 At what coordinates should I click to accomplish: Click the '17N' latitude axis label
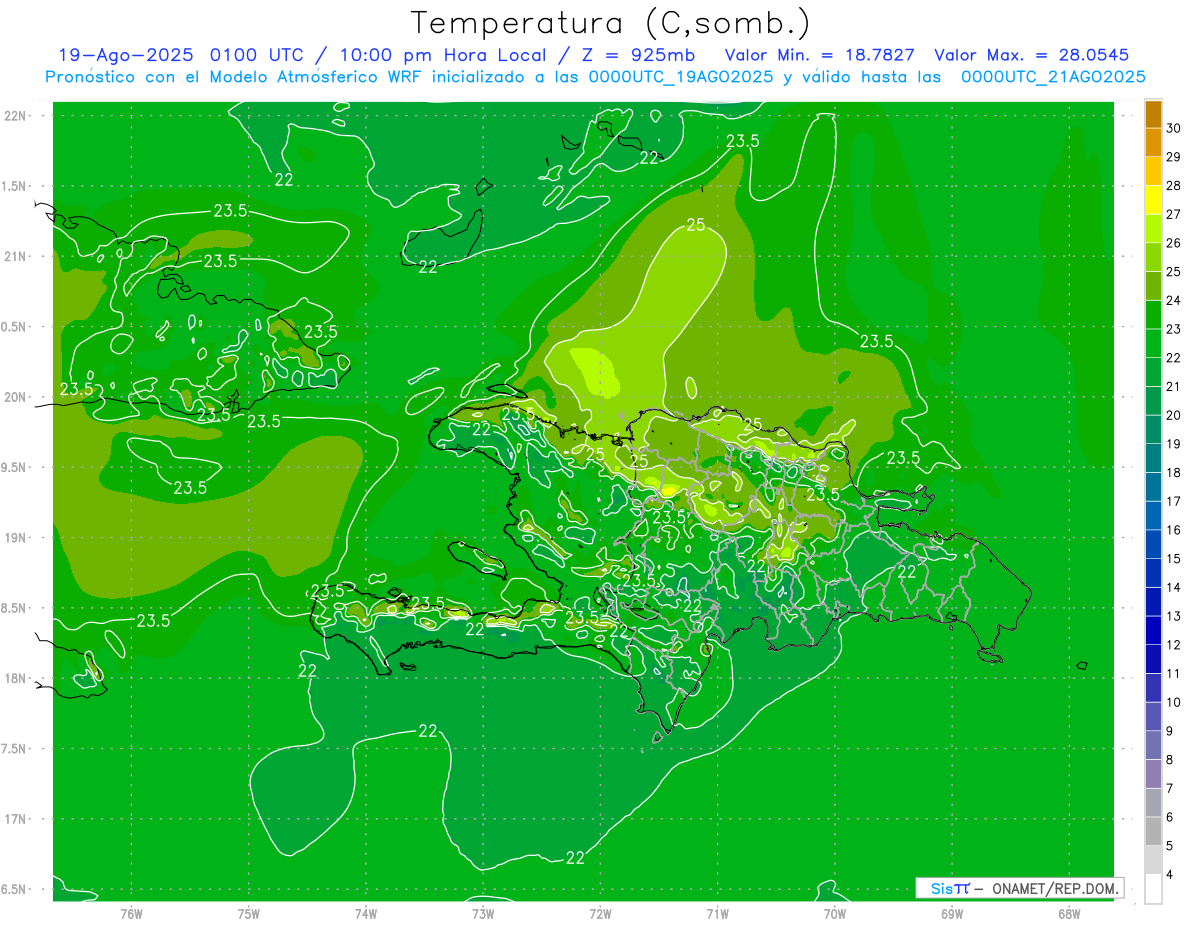pyautogui.click(x=15, y=819)
